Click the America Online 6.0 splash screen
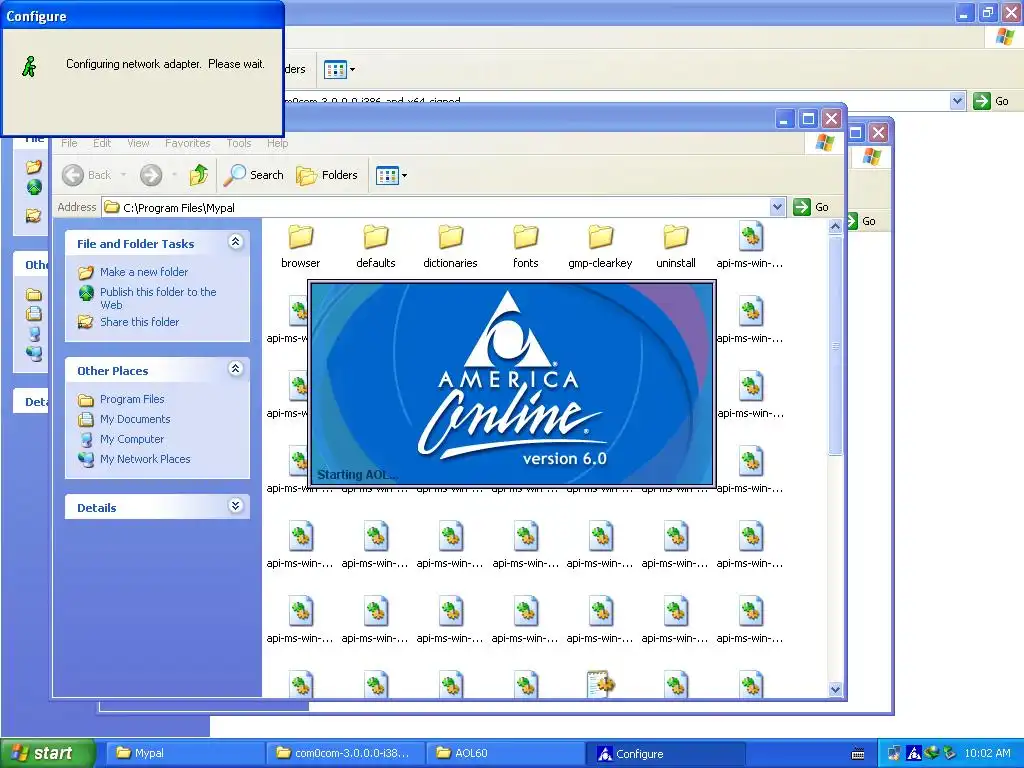 [x=512, y=384]
